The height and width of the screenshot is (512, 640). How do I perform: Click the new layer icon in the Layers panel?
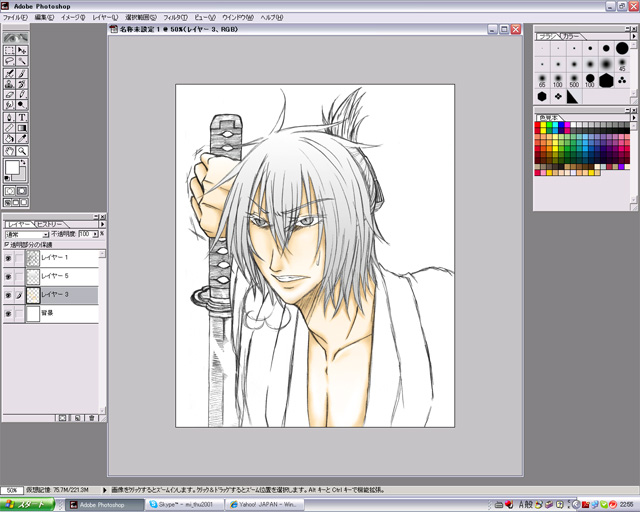(77, 418)
